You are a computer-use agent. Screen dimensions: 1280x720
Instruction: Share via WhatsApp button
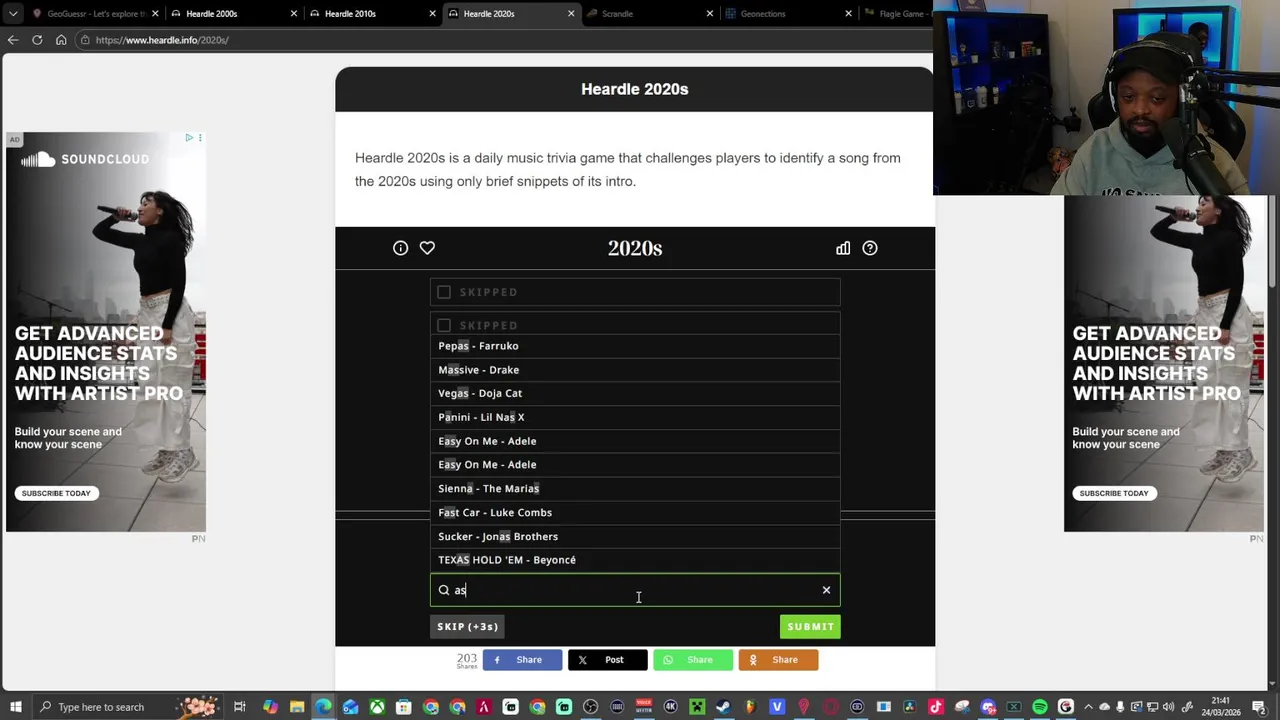(692, 660)
